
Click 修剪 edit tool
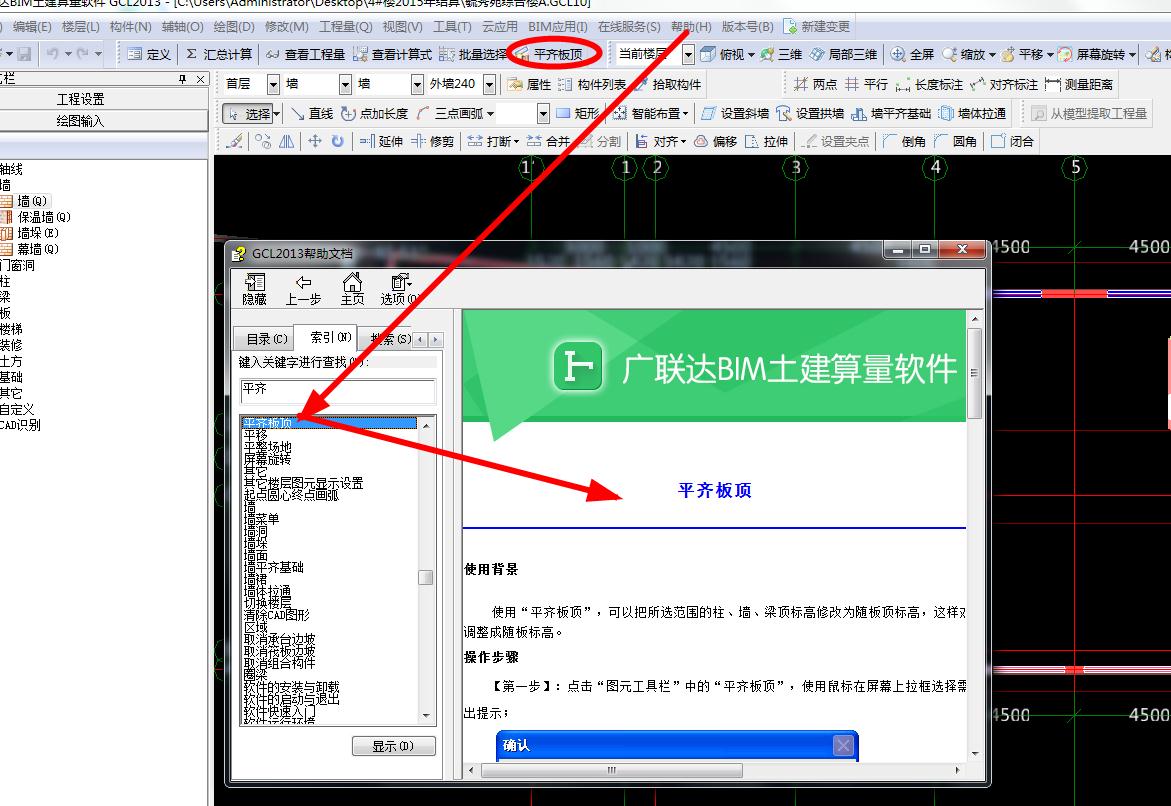pos(432,141)
